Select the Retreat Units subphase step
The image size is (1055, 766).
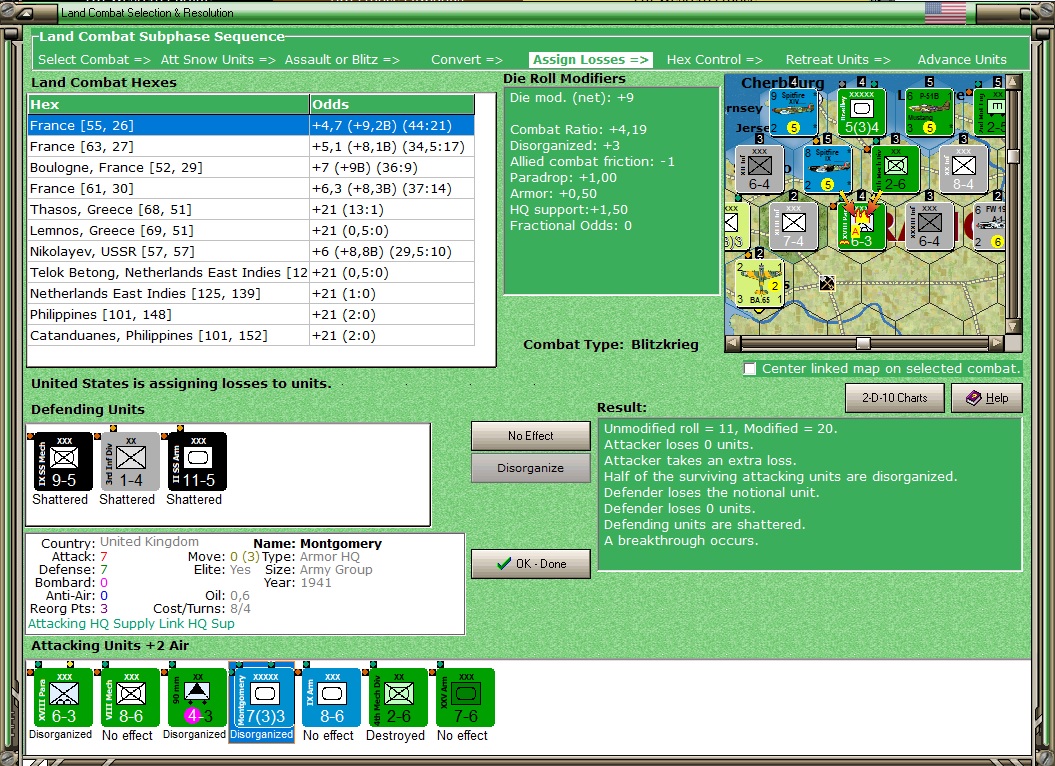coord(838,59)
